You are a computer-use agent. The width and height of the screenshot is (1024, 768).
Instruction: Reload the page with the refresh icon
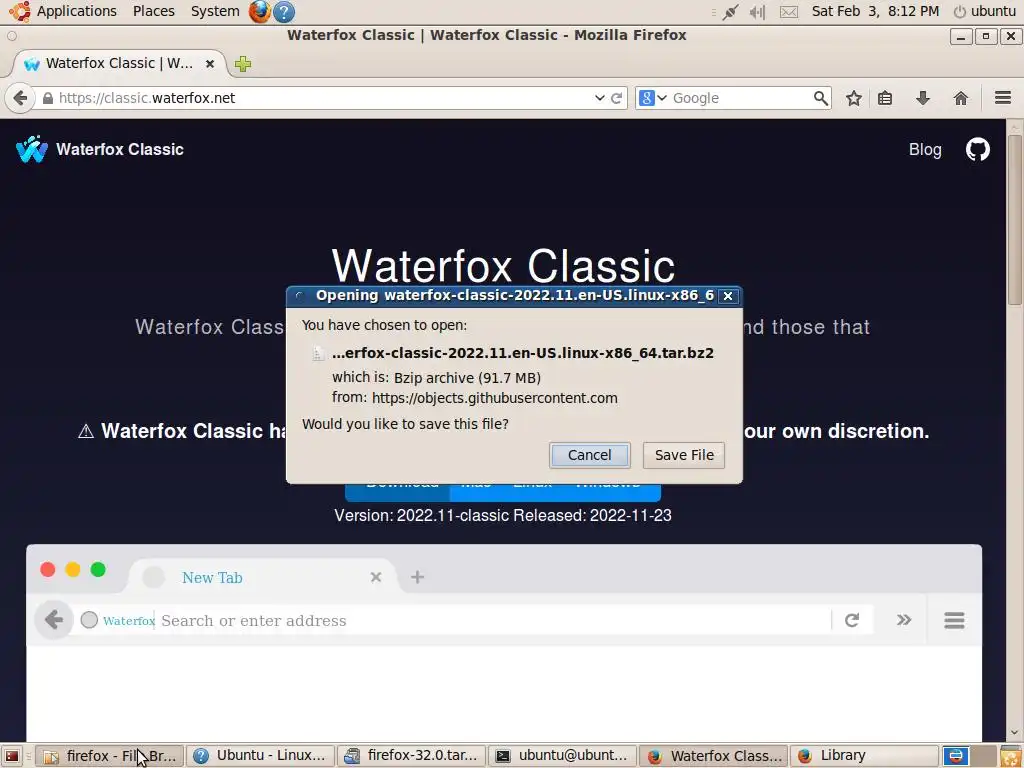(x=616, y=99)
